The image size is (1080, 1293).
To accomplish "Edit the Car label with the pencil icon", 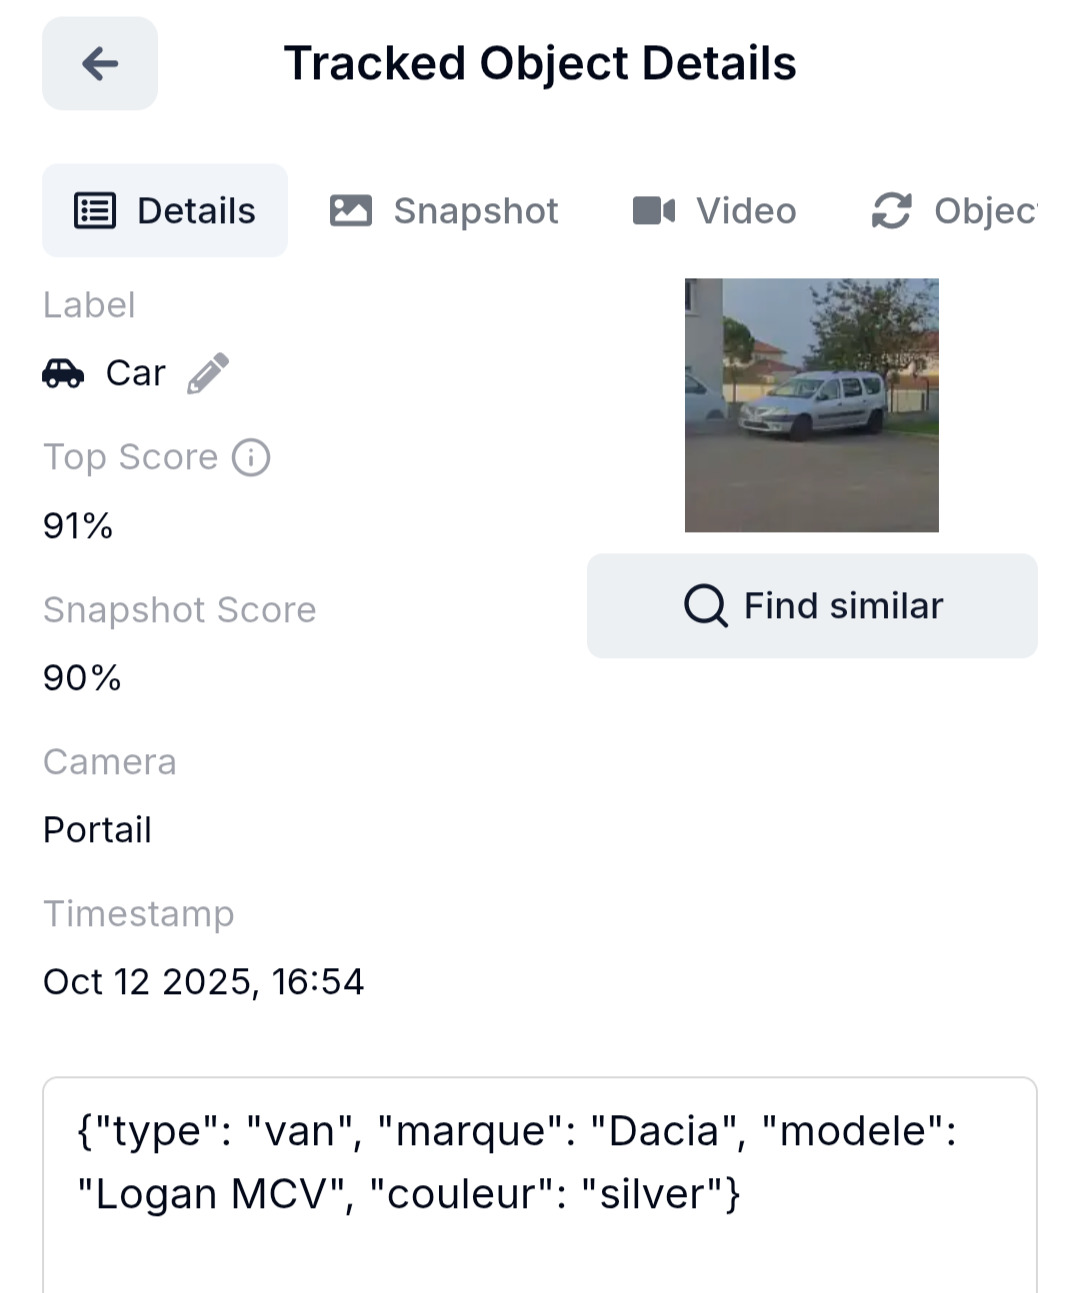I will (208, 373).
